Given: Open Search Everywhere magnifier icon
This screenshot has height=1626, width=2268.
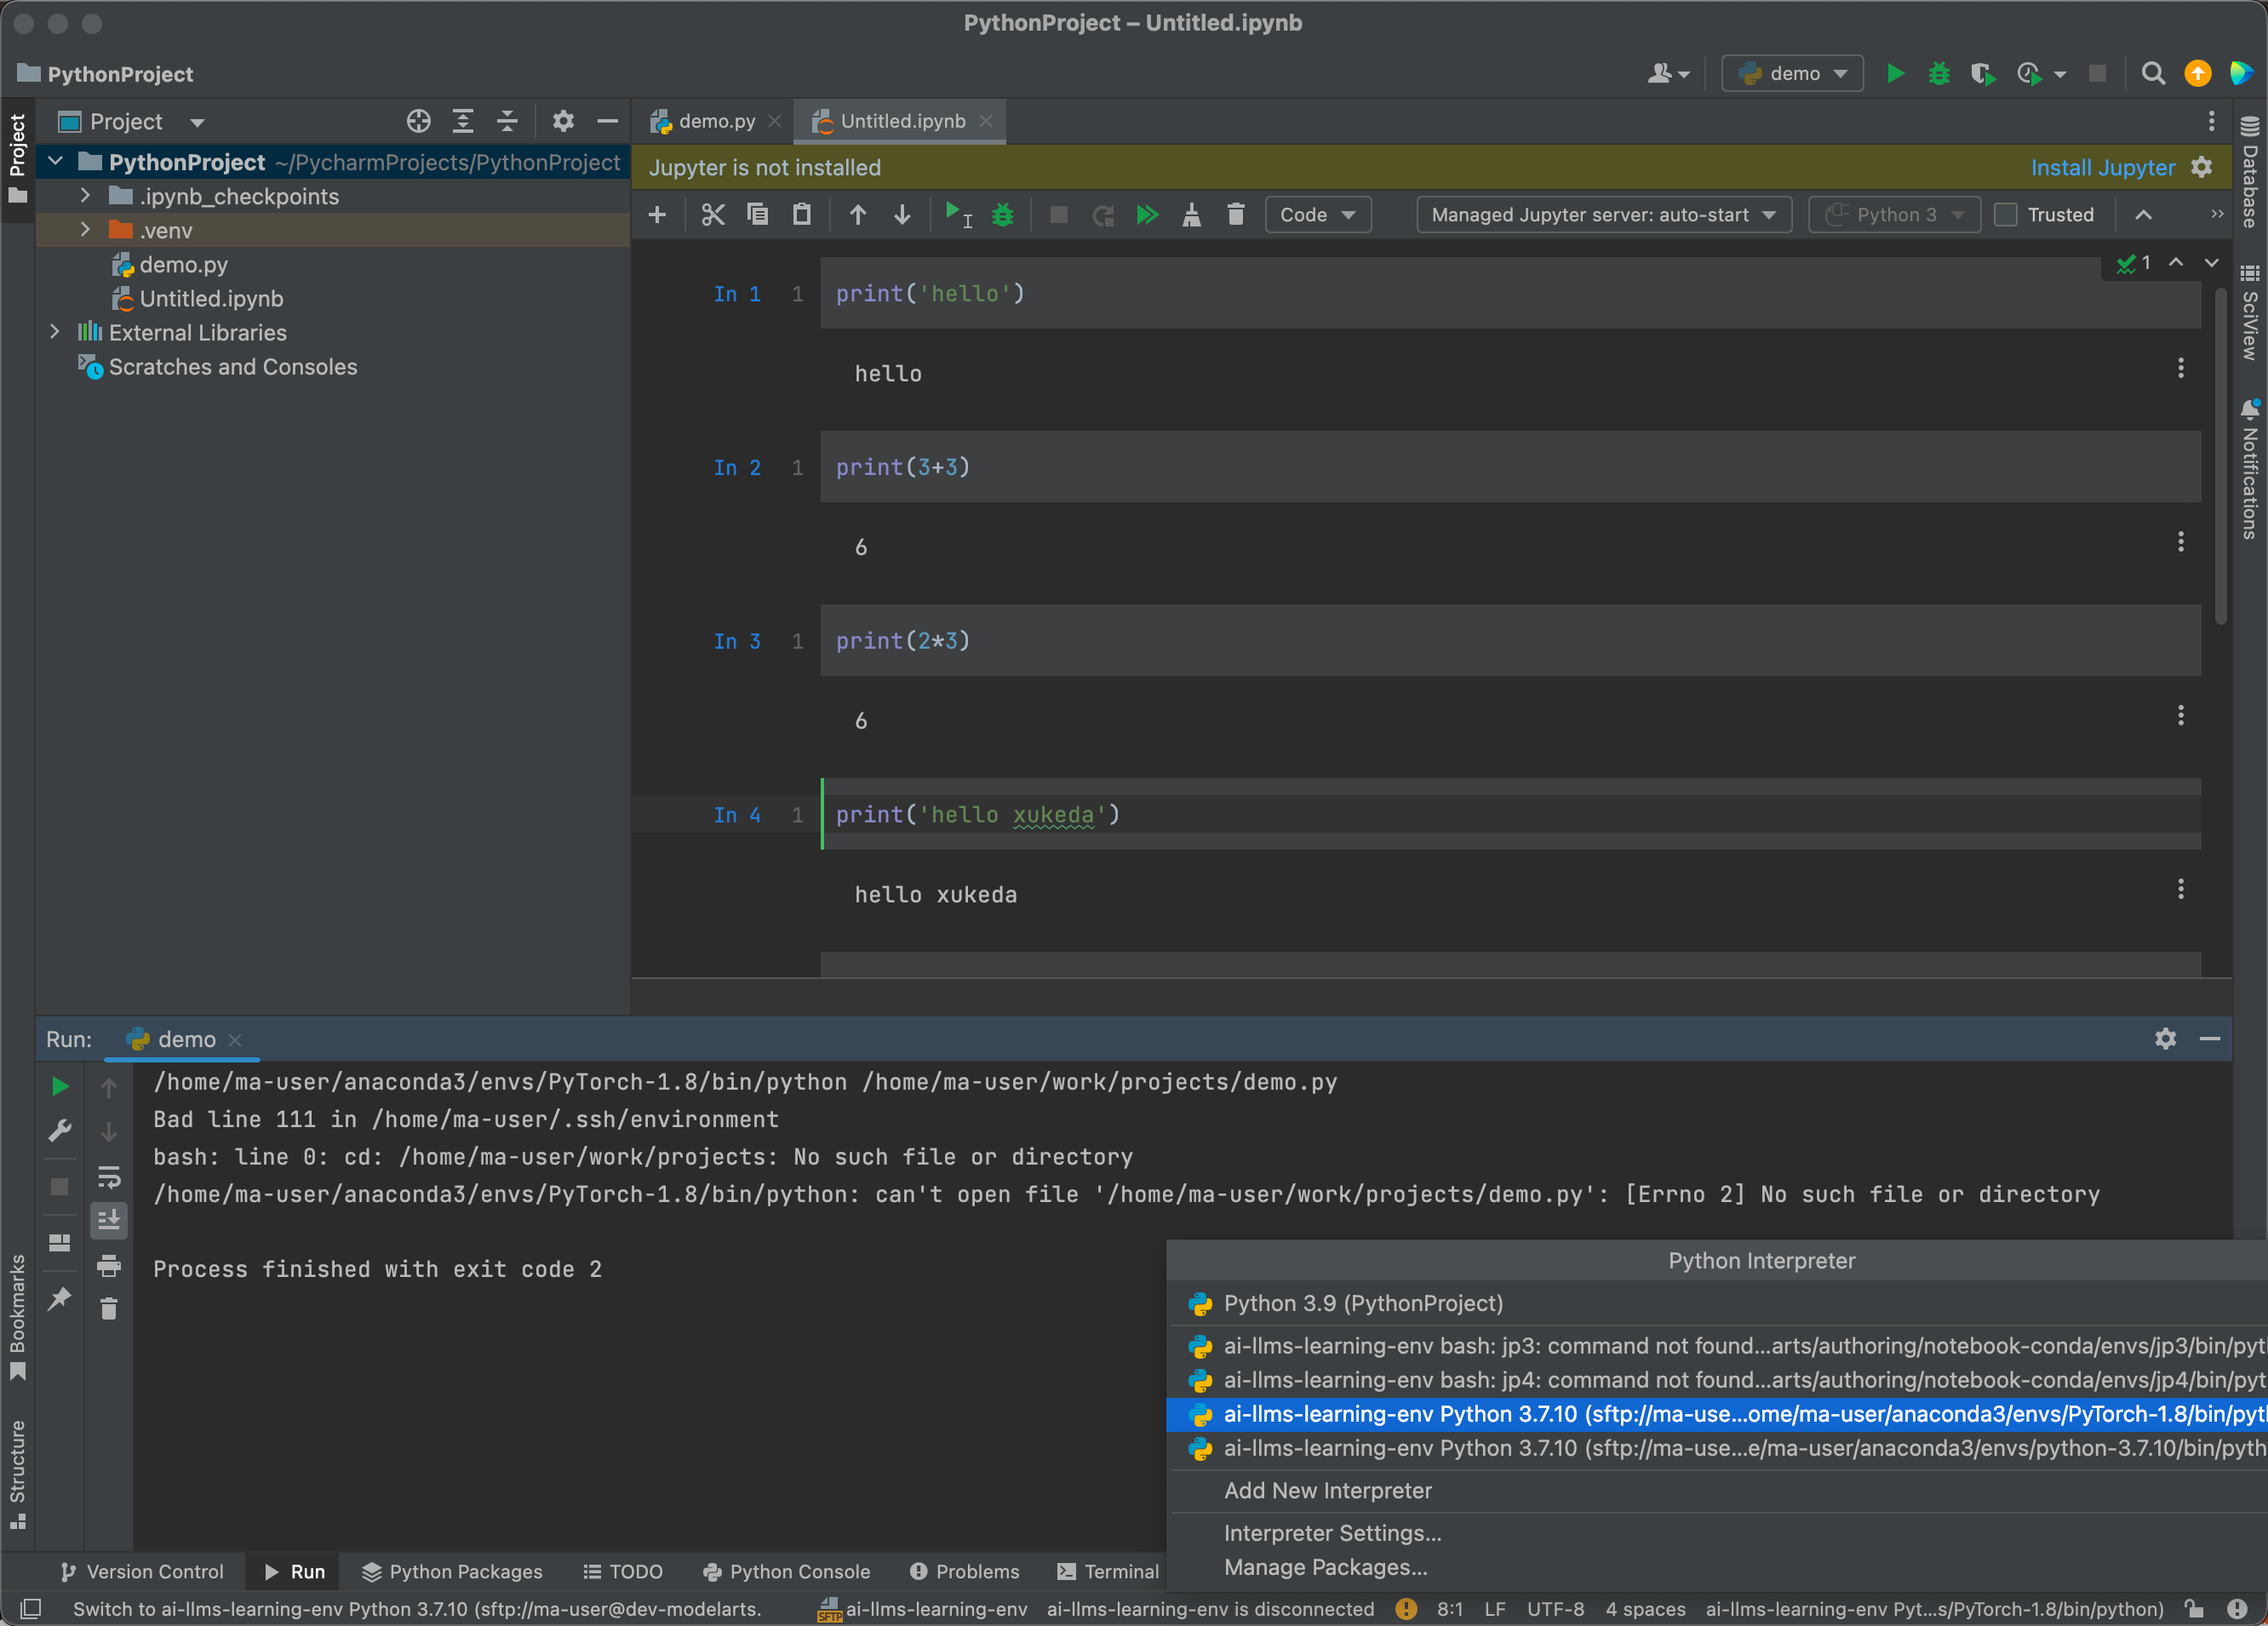Looking at the screenshot, I should point(2153,74).
